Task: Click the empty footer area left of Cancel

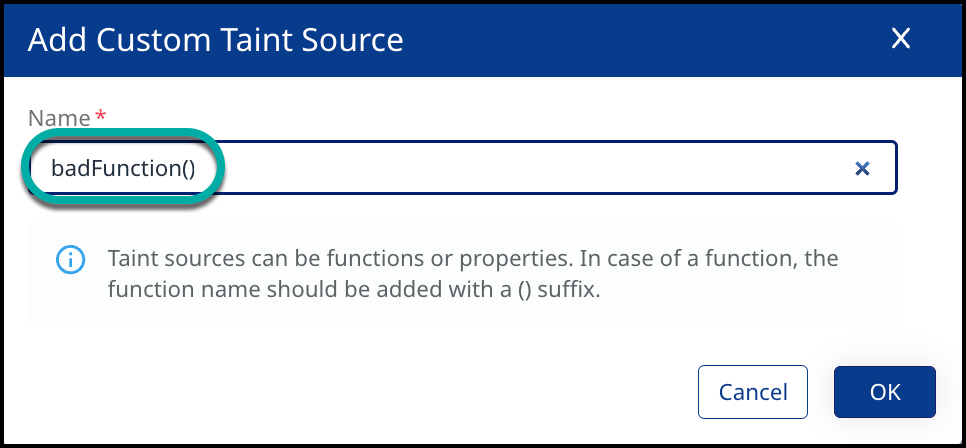Action: tap(350, 391)
